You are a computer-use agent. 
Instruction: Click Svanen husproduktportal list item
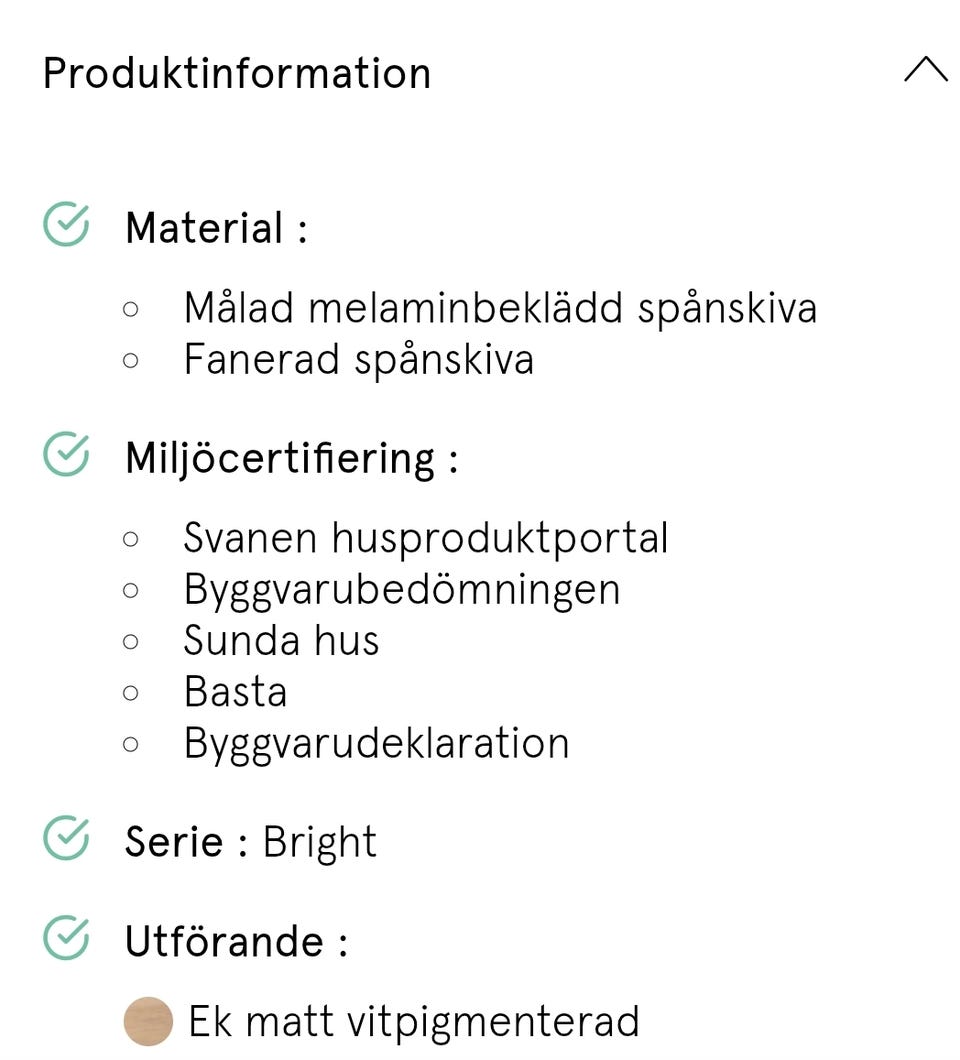point(425,538)
